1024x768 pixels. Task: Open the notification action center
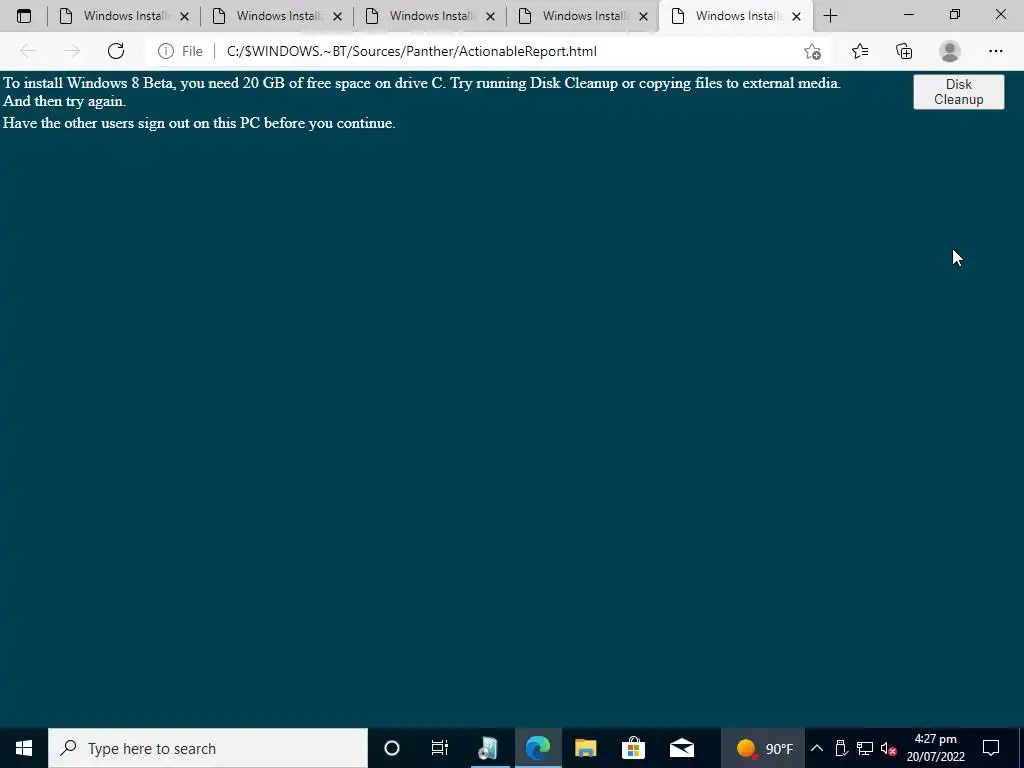point(991,748)
